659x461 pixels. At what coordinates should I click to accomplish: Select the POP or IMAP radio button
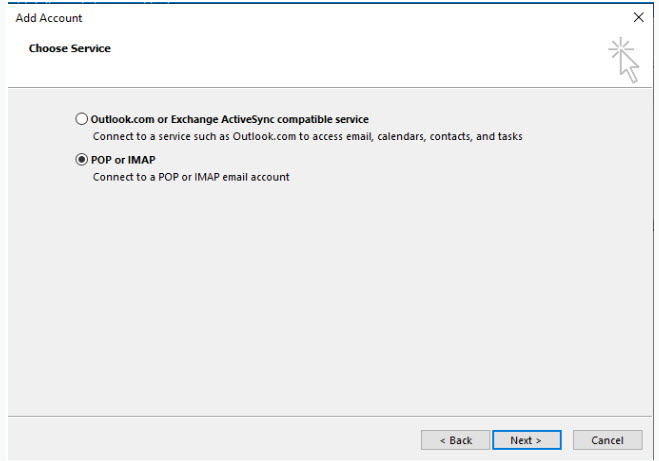pyautogui.click(x=82, y=159)
